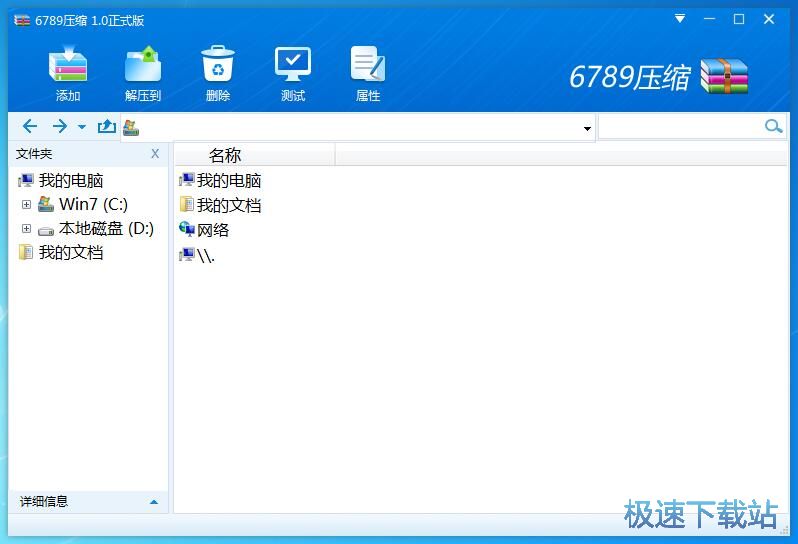Click the 删除 (Delete) trash icon
This screenshot has width=798, height=544.
click(x=218, y=73)
